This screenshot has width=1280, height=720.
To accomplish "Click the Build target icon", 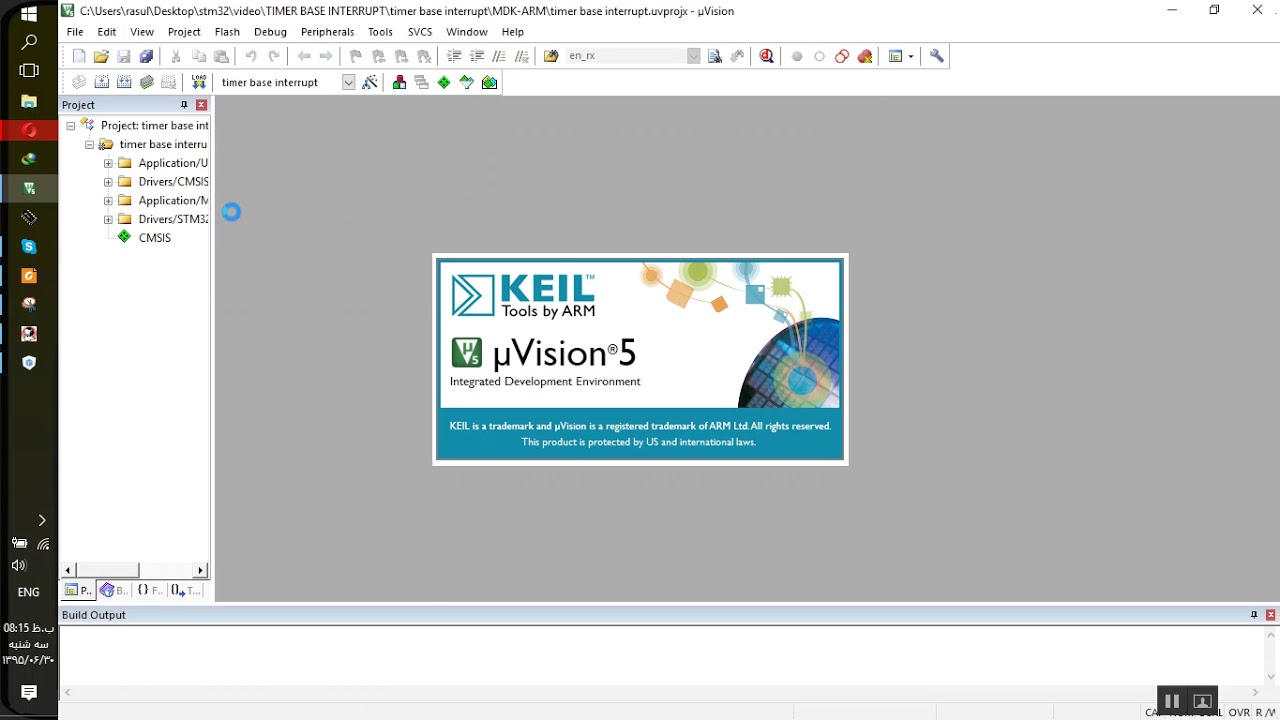I will (101, 83).
